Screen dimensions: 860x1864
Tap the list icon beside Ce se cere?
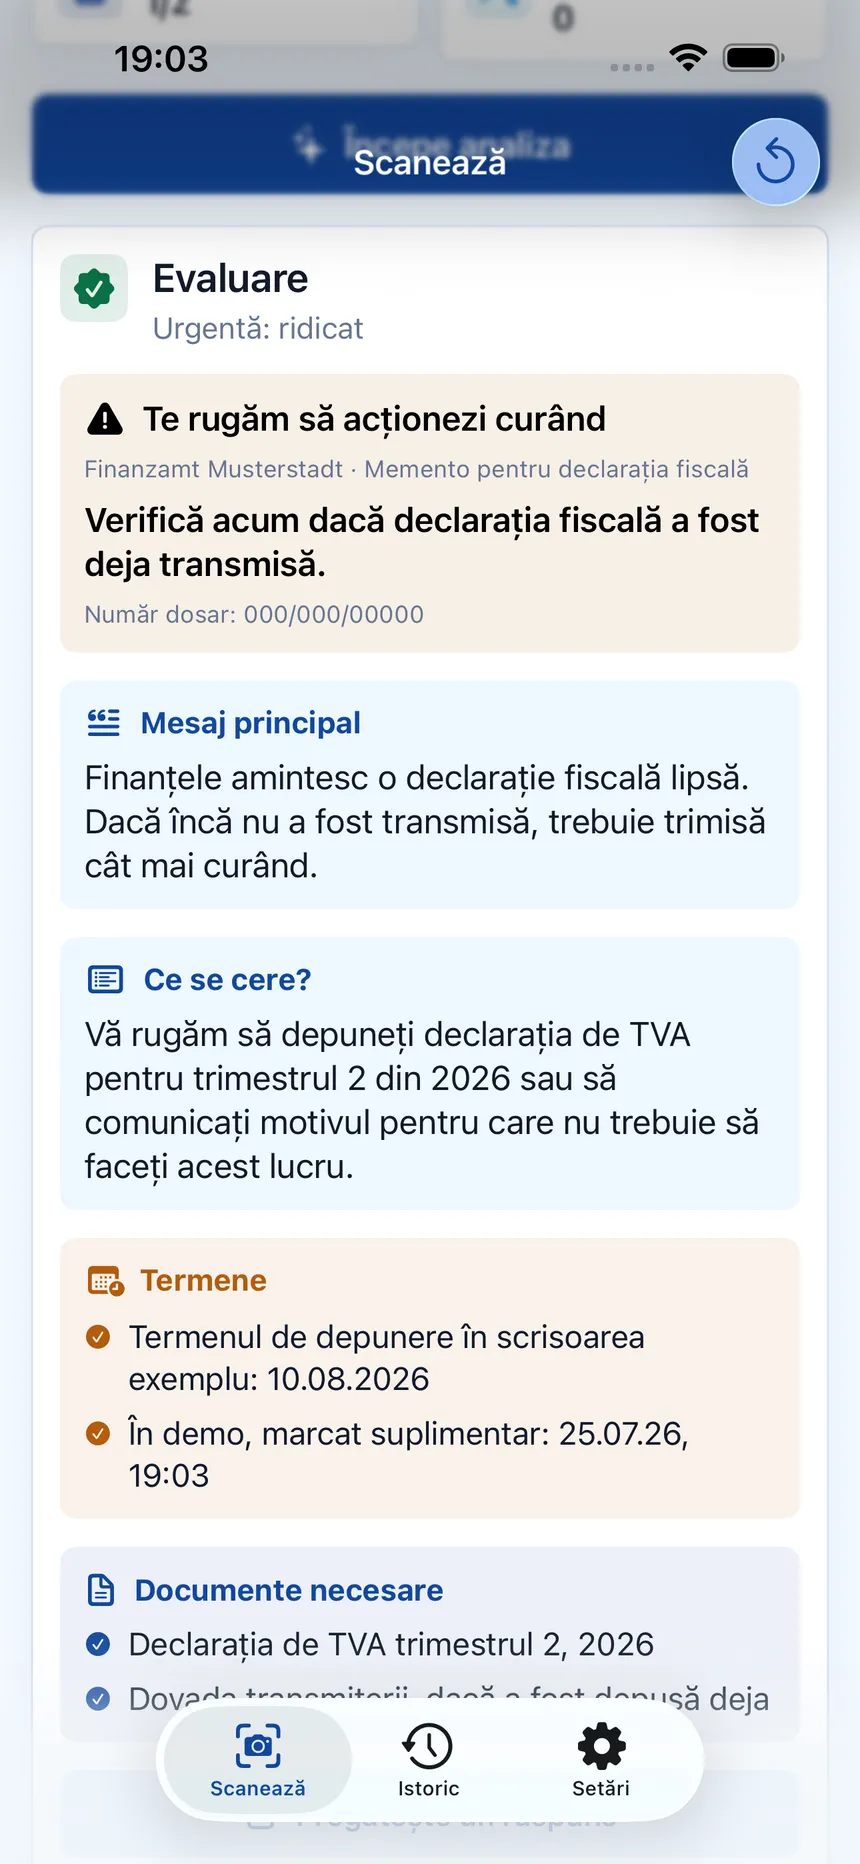coord(105,979)
